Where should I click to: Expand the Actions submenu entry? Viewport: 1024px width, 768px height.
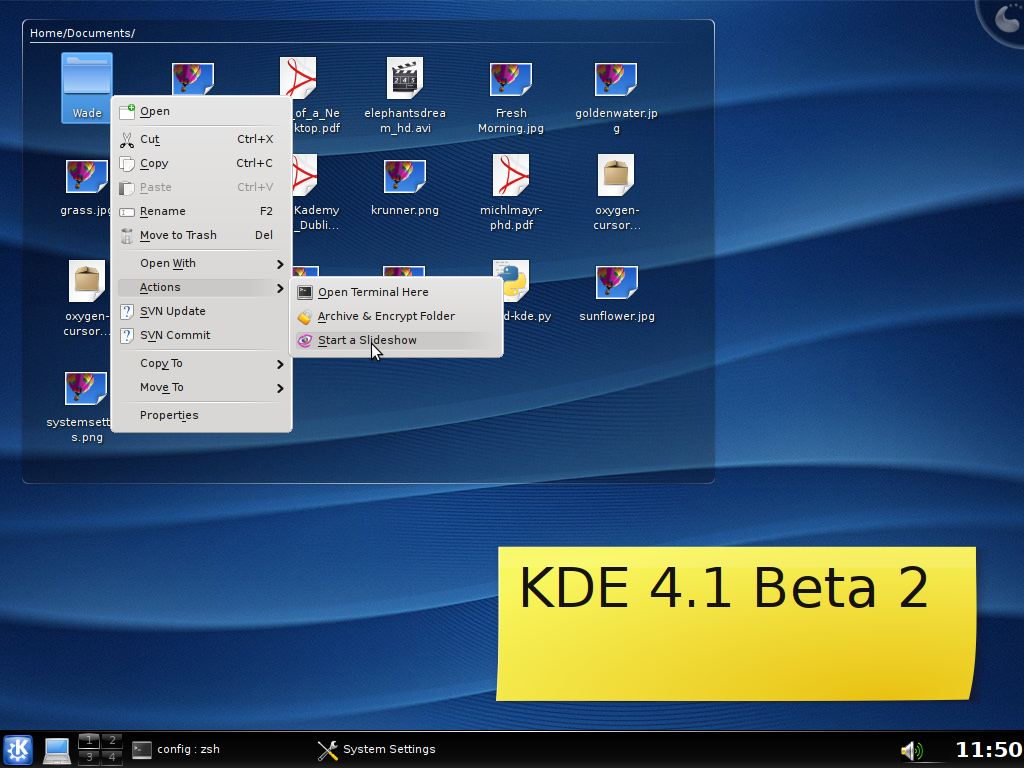(x=202, y=287)
